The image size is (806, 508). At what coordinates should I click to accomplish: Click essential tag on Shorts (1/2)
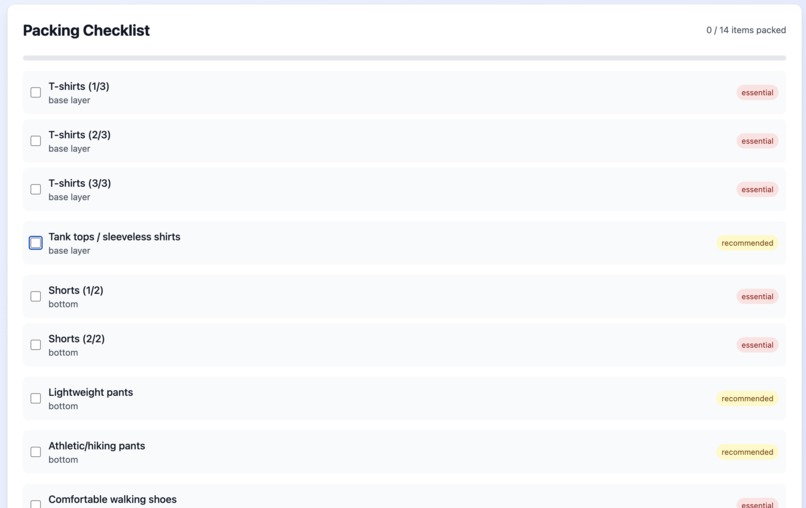tap(757, 296)
